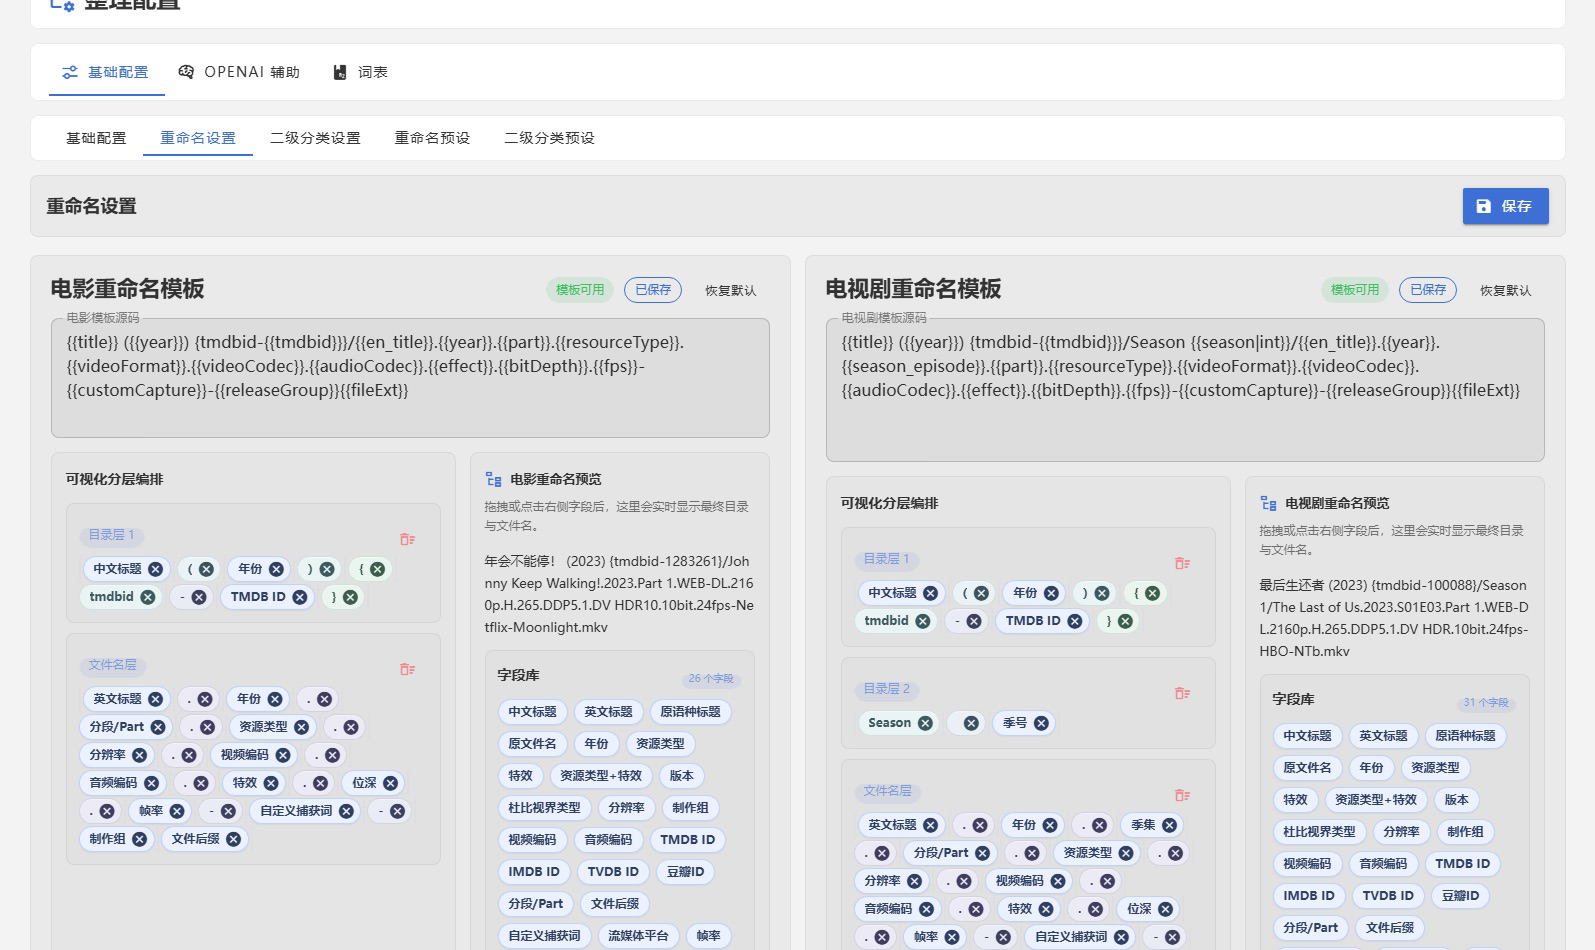Delete TV 目录层 1 via trash icon

tap(1182, 563)
